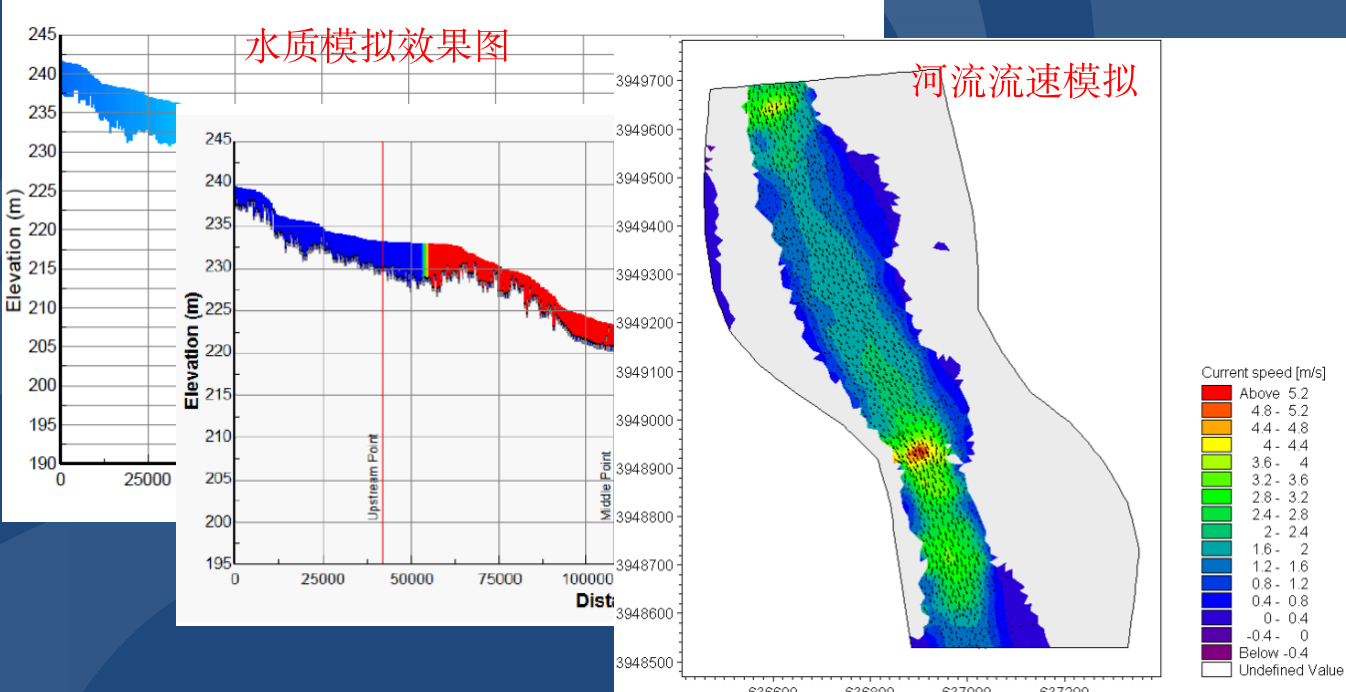Click the '0 - 0.4' blue legend swatch
This screenshot has width=1346, height=692.
1216,618
